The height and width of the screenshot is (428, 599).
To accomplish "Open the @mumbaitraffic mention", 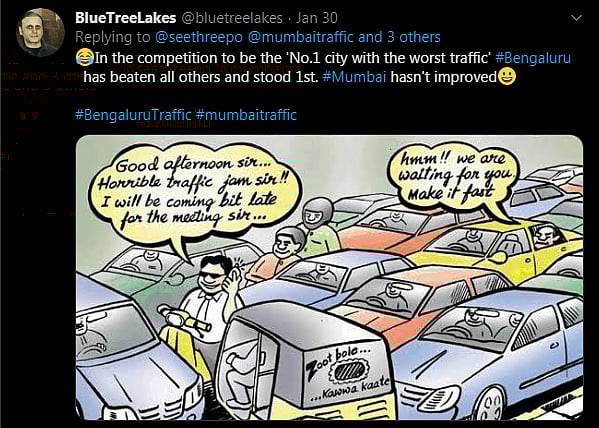I will click(x=301, y=37).
